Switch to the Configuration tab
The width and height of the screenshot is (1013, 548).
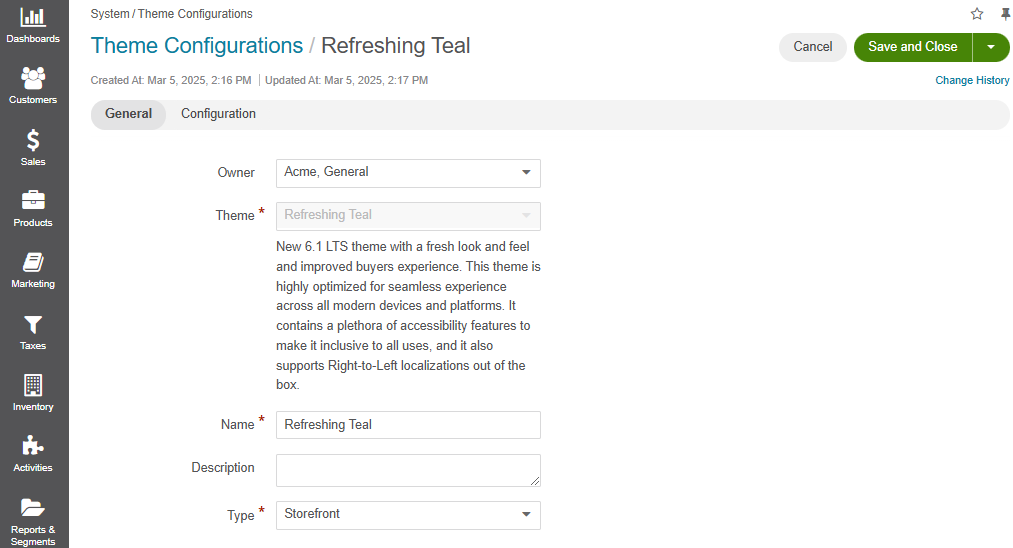coord(218,114)
